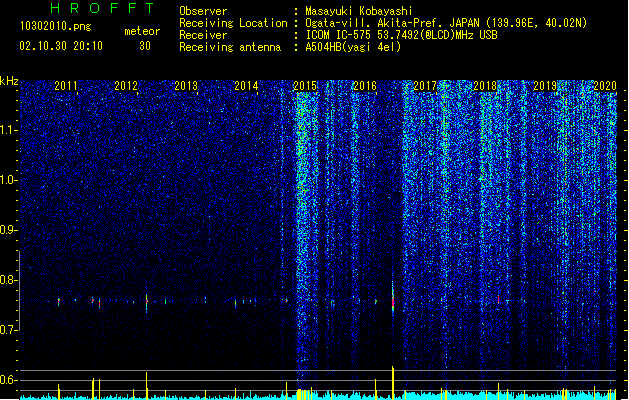Click the 0.6 kHz axis label
The height and width of the screenshot is (400, 629).
[x=9, y=380]
